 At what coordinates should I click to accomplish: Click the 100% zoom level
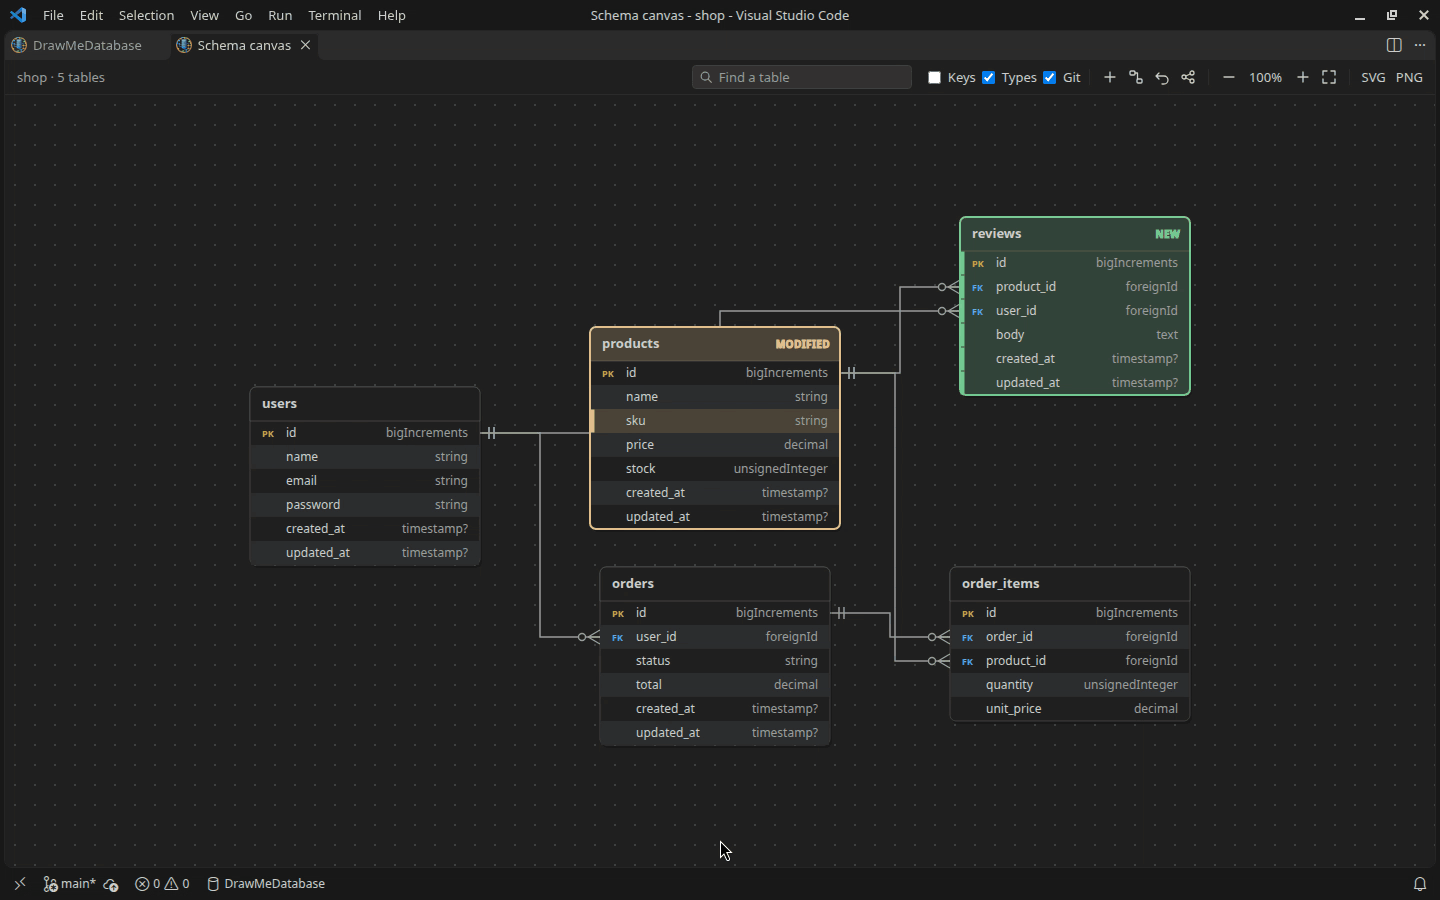tap(1265, 77)
